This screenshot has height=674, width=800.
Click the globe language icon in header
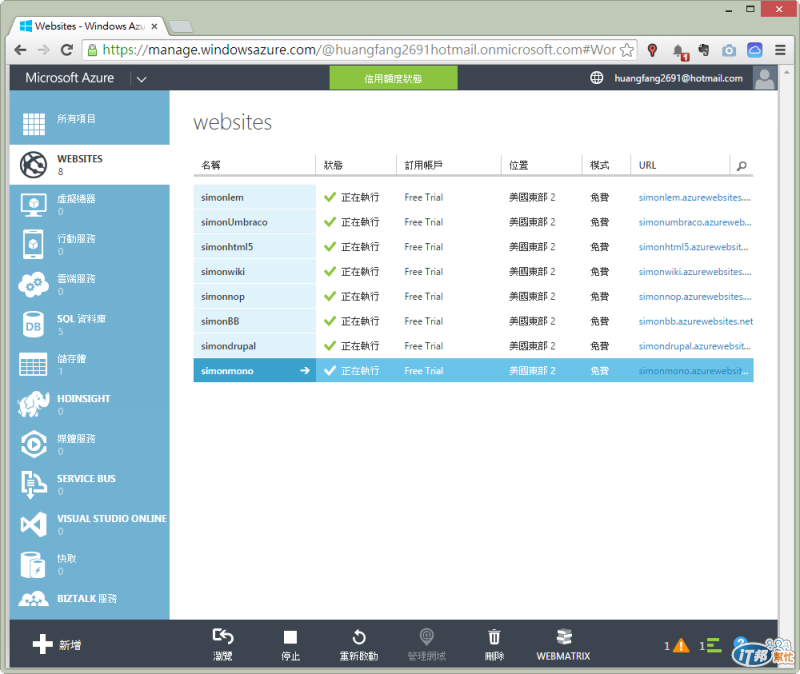(596, 78)
